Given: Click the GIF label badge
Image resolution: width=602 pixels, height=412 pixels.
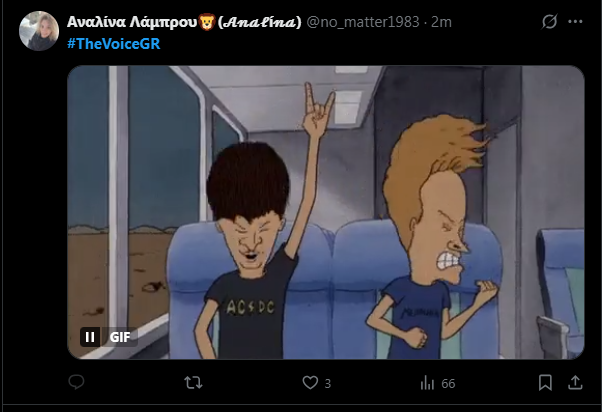Looking at the screenshot, I should (x=120, y=337).
